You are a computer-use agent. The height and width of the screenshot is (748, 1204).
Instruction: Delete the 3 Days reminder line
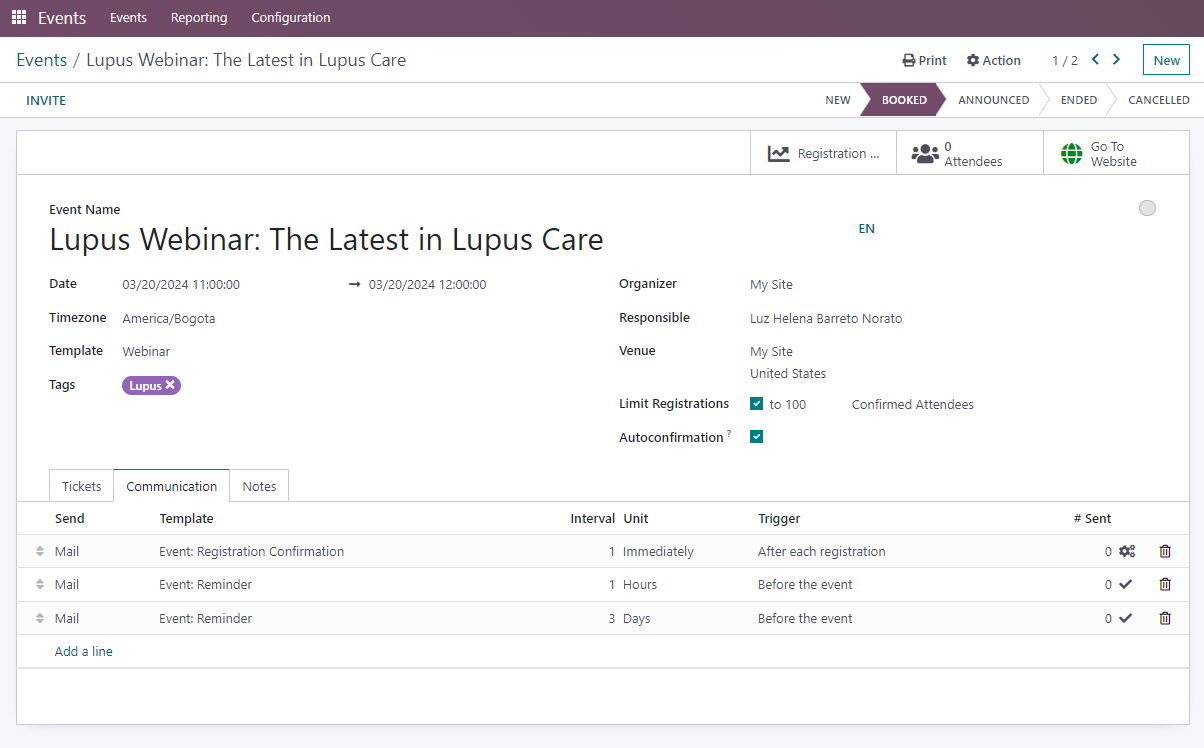[1165, 619]
